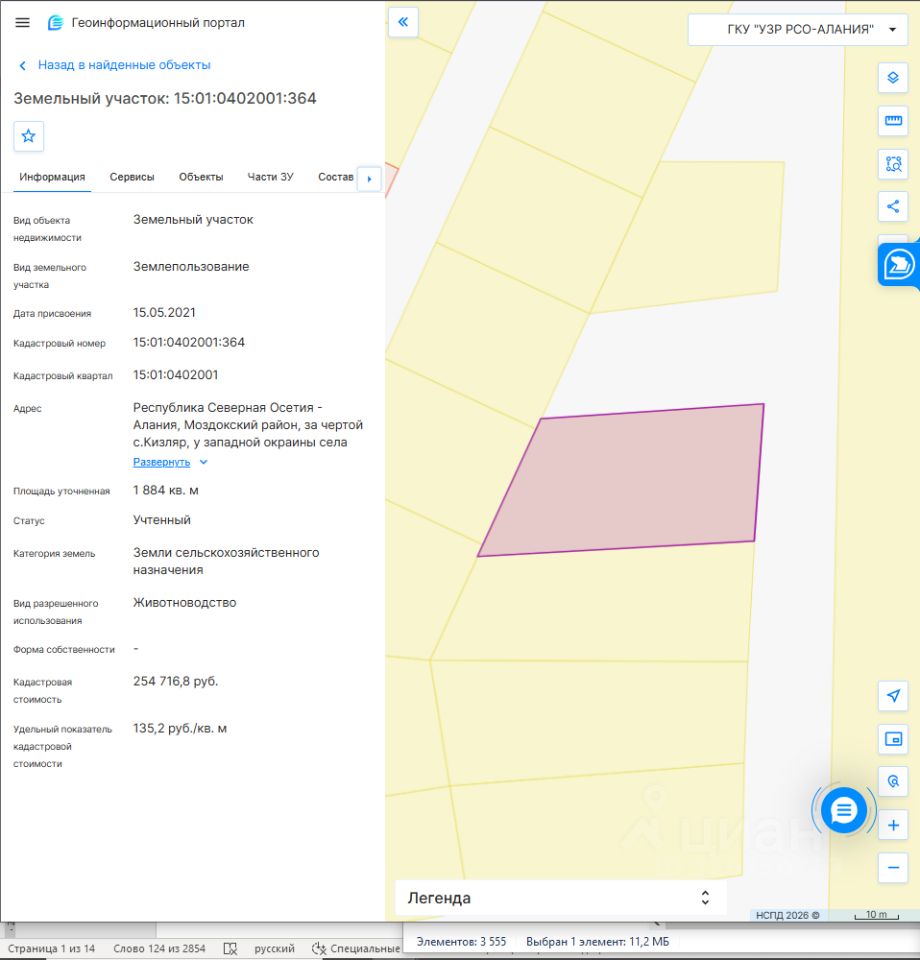This screenshot has height=960, width=920.
Task: Click the date 15.05.2021 value
Action: tap(164, 313)
